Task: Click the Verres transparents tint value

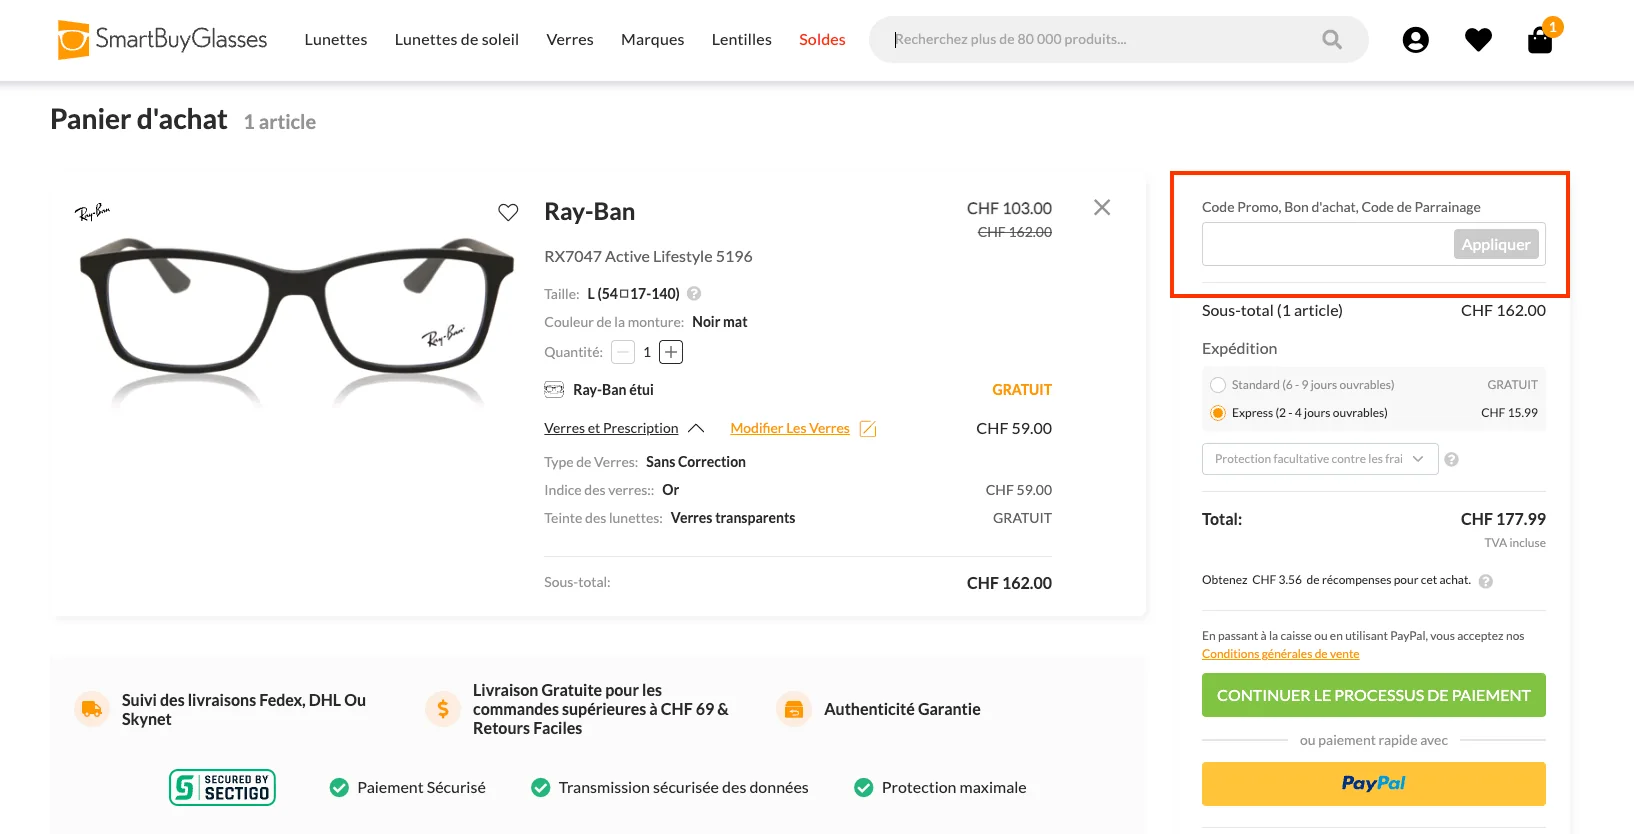Action: click(x=733, y=518)
